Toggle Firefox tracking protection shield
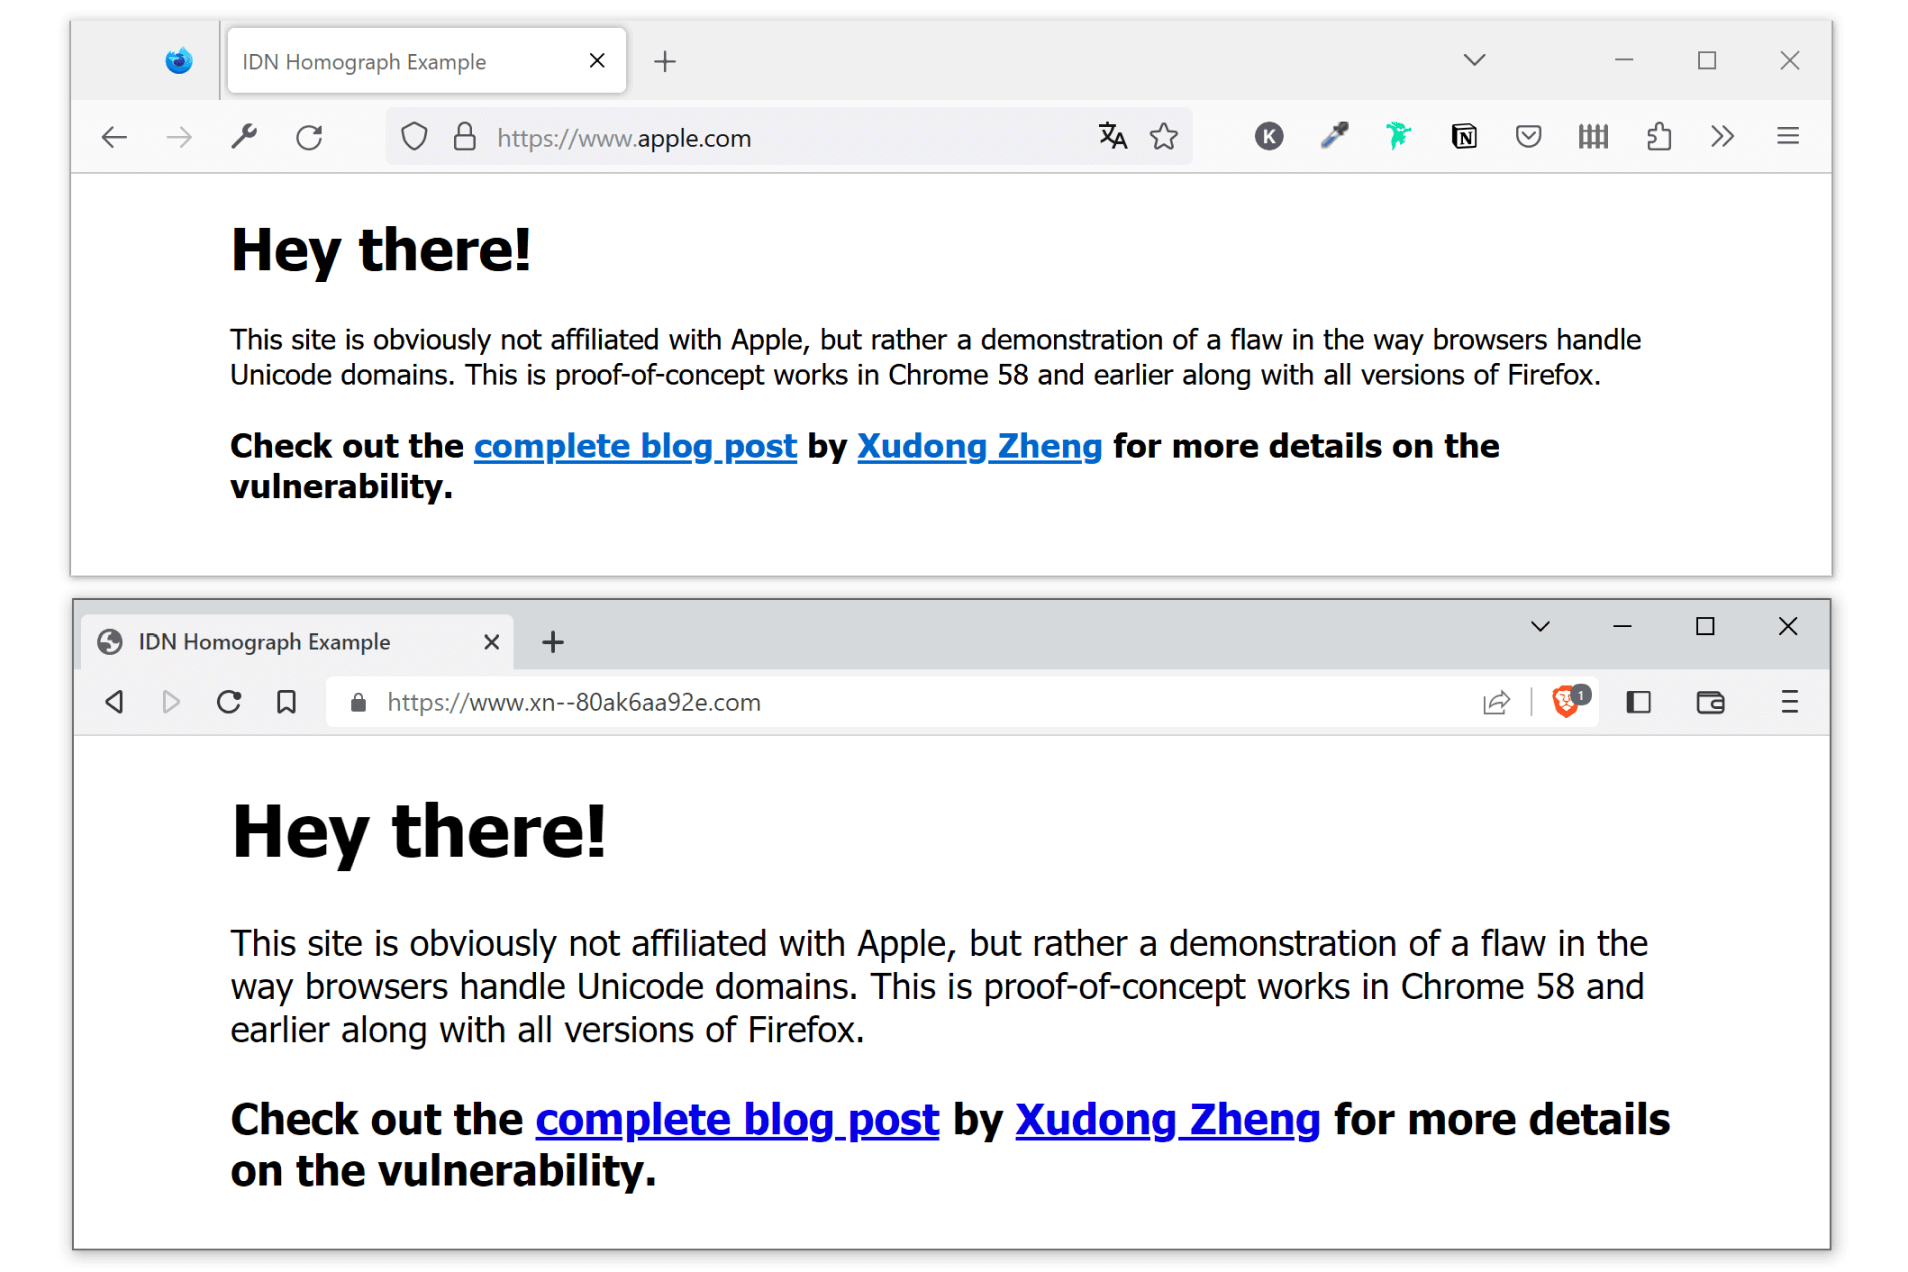 coord(414,137)
